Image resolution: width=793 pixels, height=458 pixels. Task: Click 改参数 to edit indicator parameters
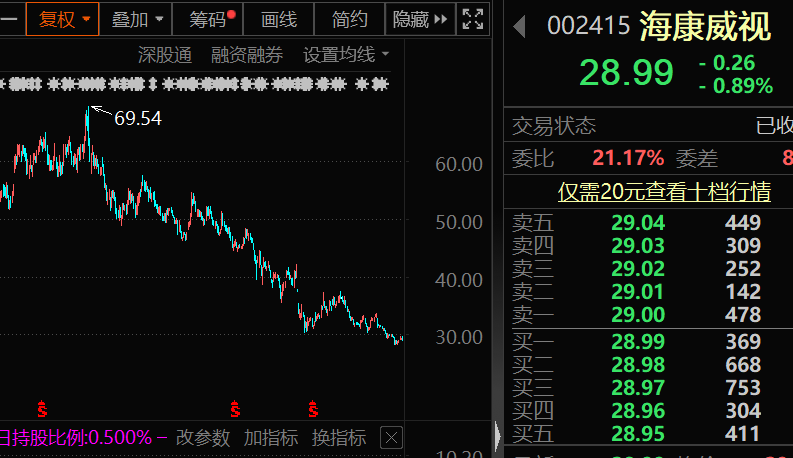pyautogui.click(x=203, y=438)
